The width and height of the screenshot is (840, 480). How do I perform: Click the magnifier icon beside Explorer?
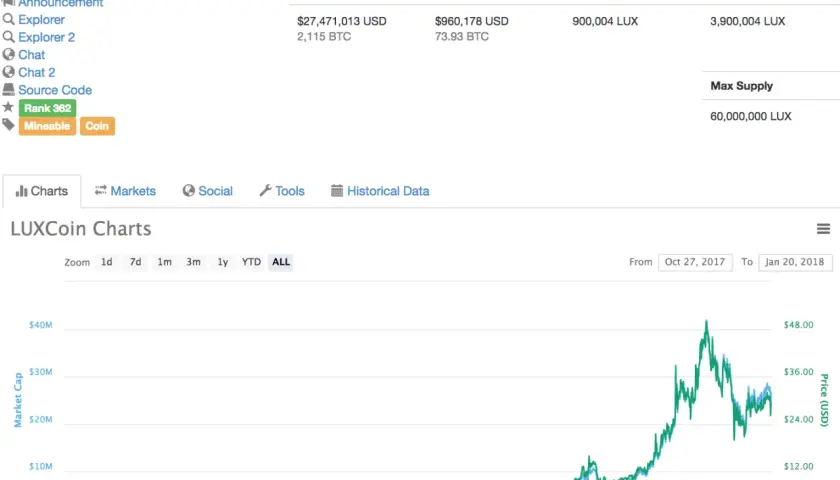9,20
